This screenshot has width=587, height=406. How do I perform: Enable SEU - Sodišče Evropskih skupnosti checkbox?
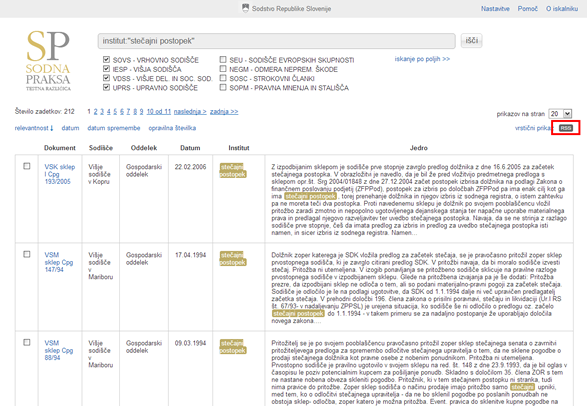223,59
